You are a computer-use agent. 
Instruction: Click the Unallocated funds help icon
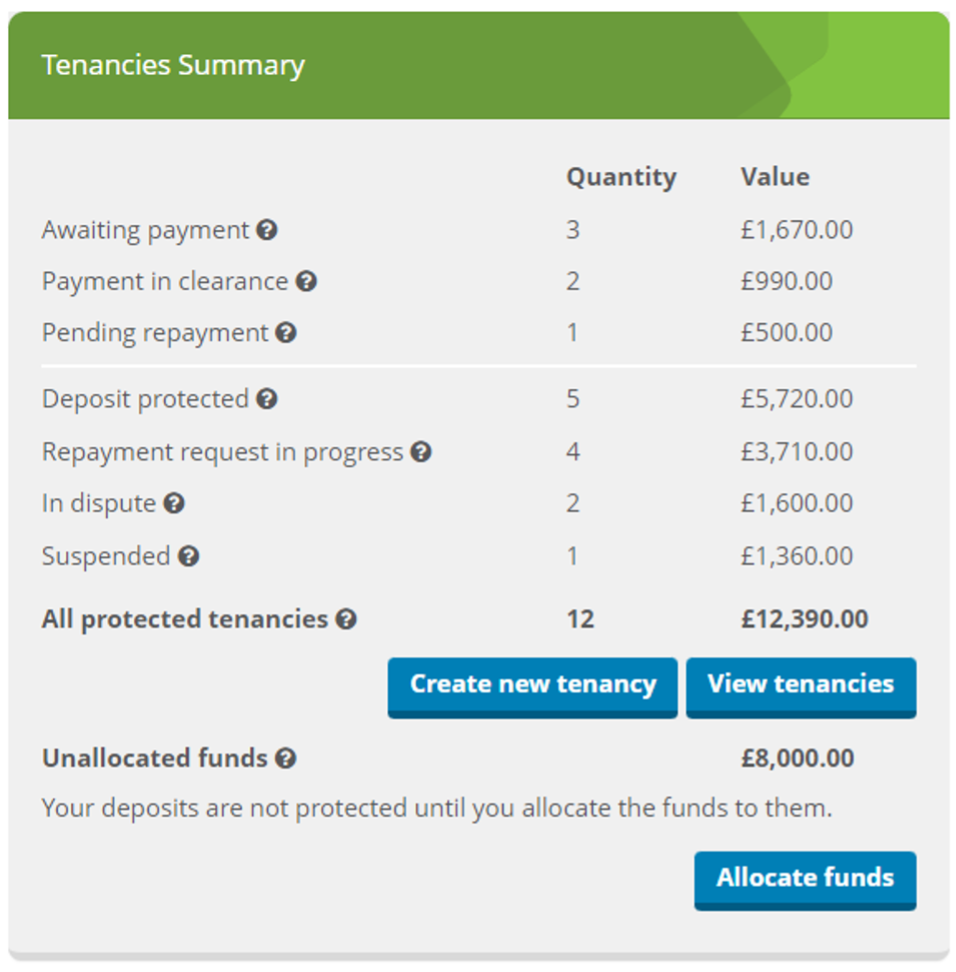point(286,758)
